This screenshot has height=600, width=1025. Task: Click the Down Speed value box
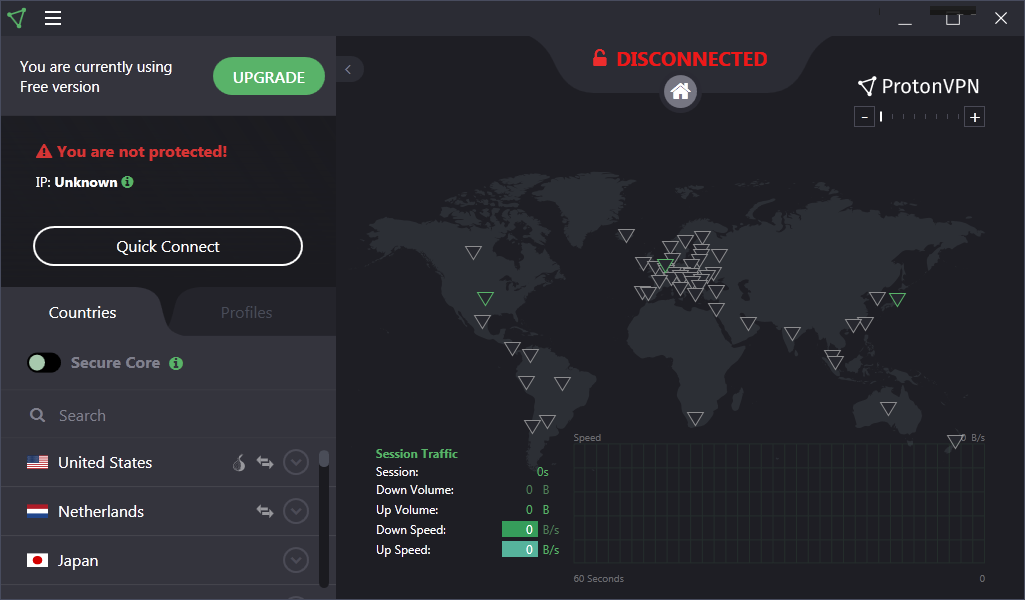click(520, 529)
